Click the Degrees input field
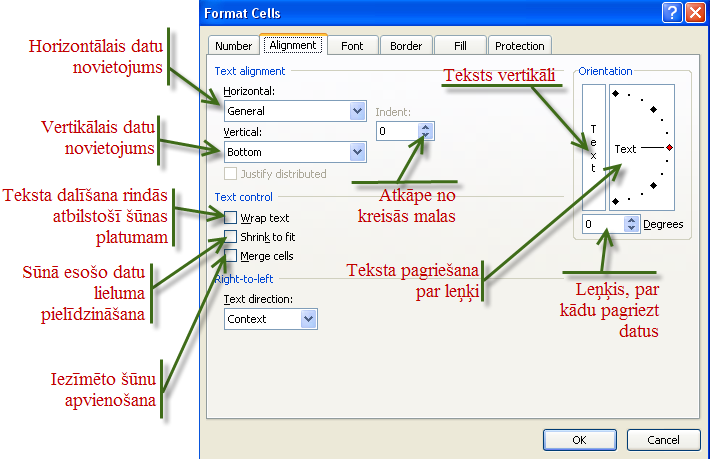The height and width of the screenshot is (459, 710). [x=602, y=225]
